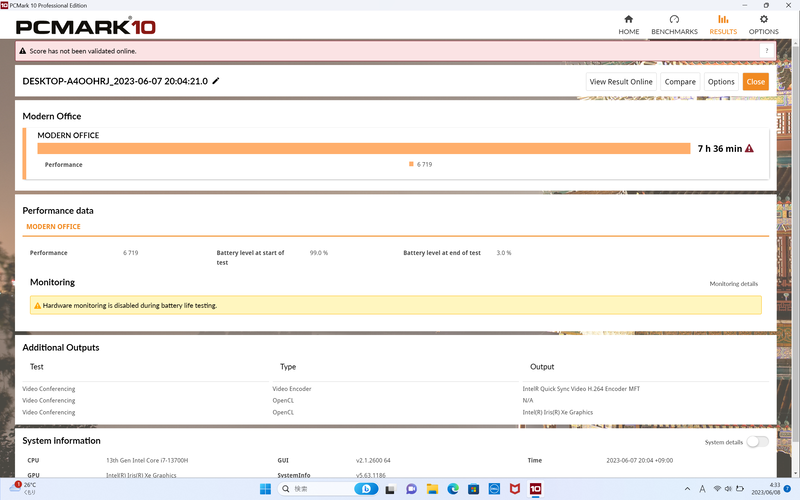800x500 pixels.
Task: Open Task View on the taskbar
Action: coord(390,489)
